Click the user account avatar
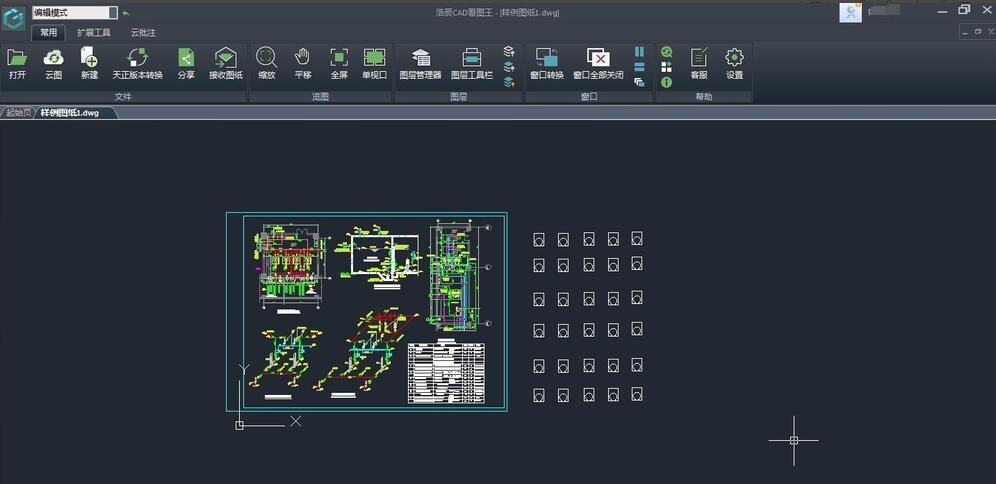The width and height of the screenshot is (996, 484). pos(851,12)
